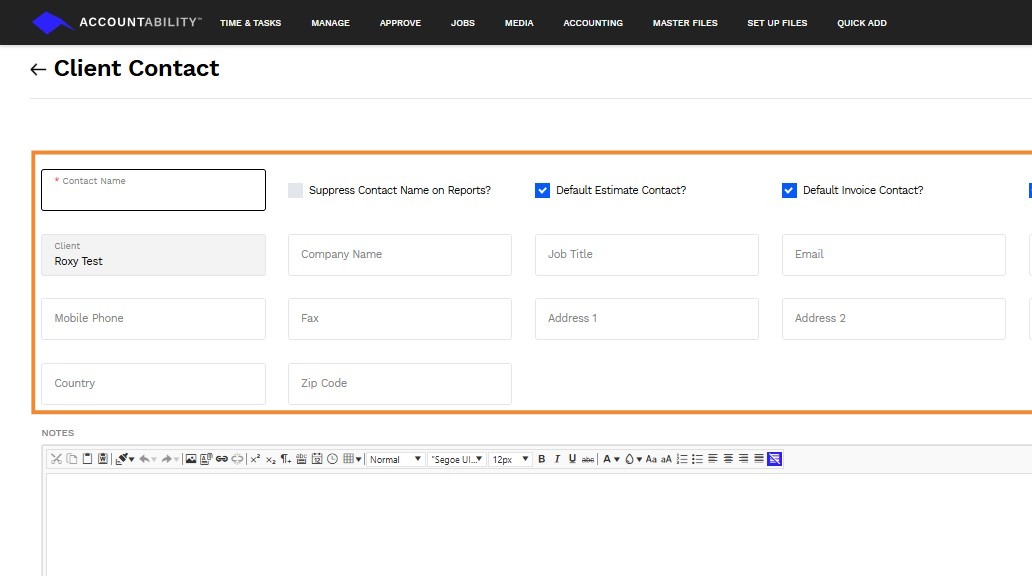Run the spell check abc icon

point(301,459)
